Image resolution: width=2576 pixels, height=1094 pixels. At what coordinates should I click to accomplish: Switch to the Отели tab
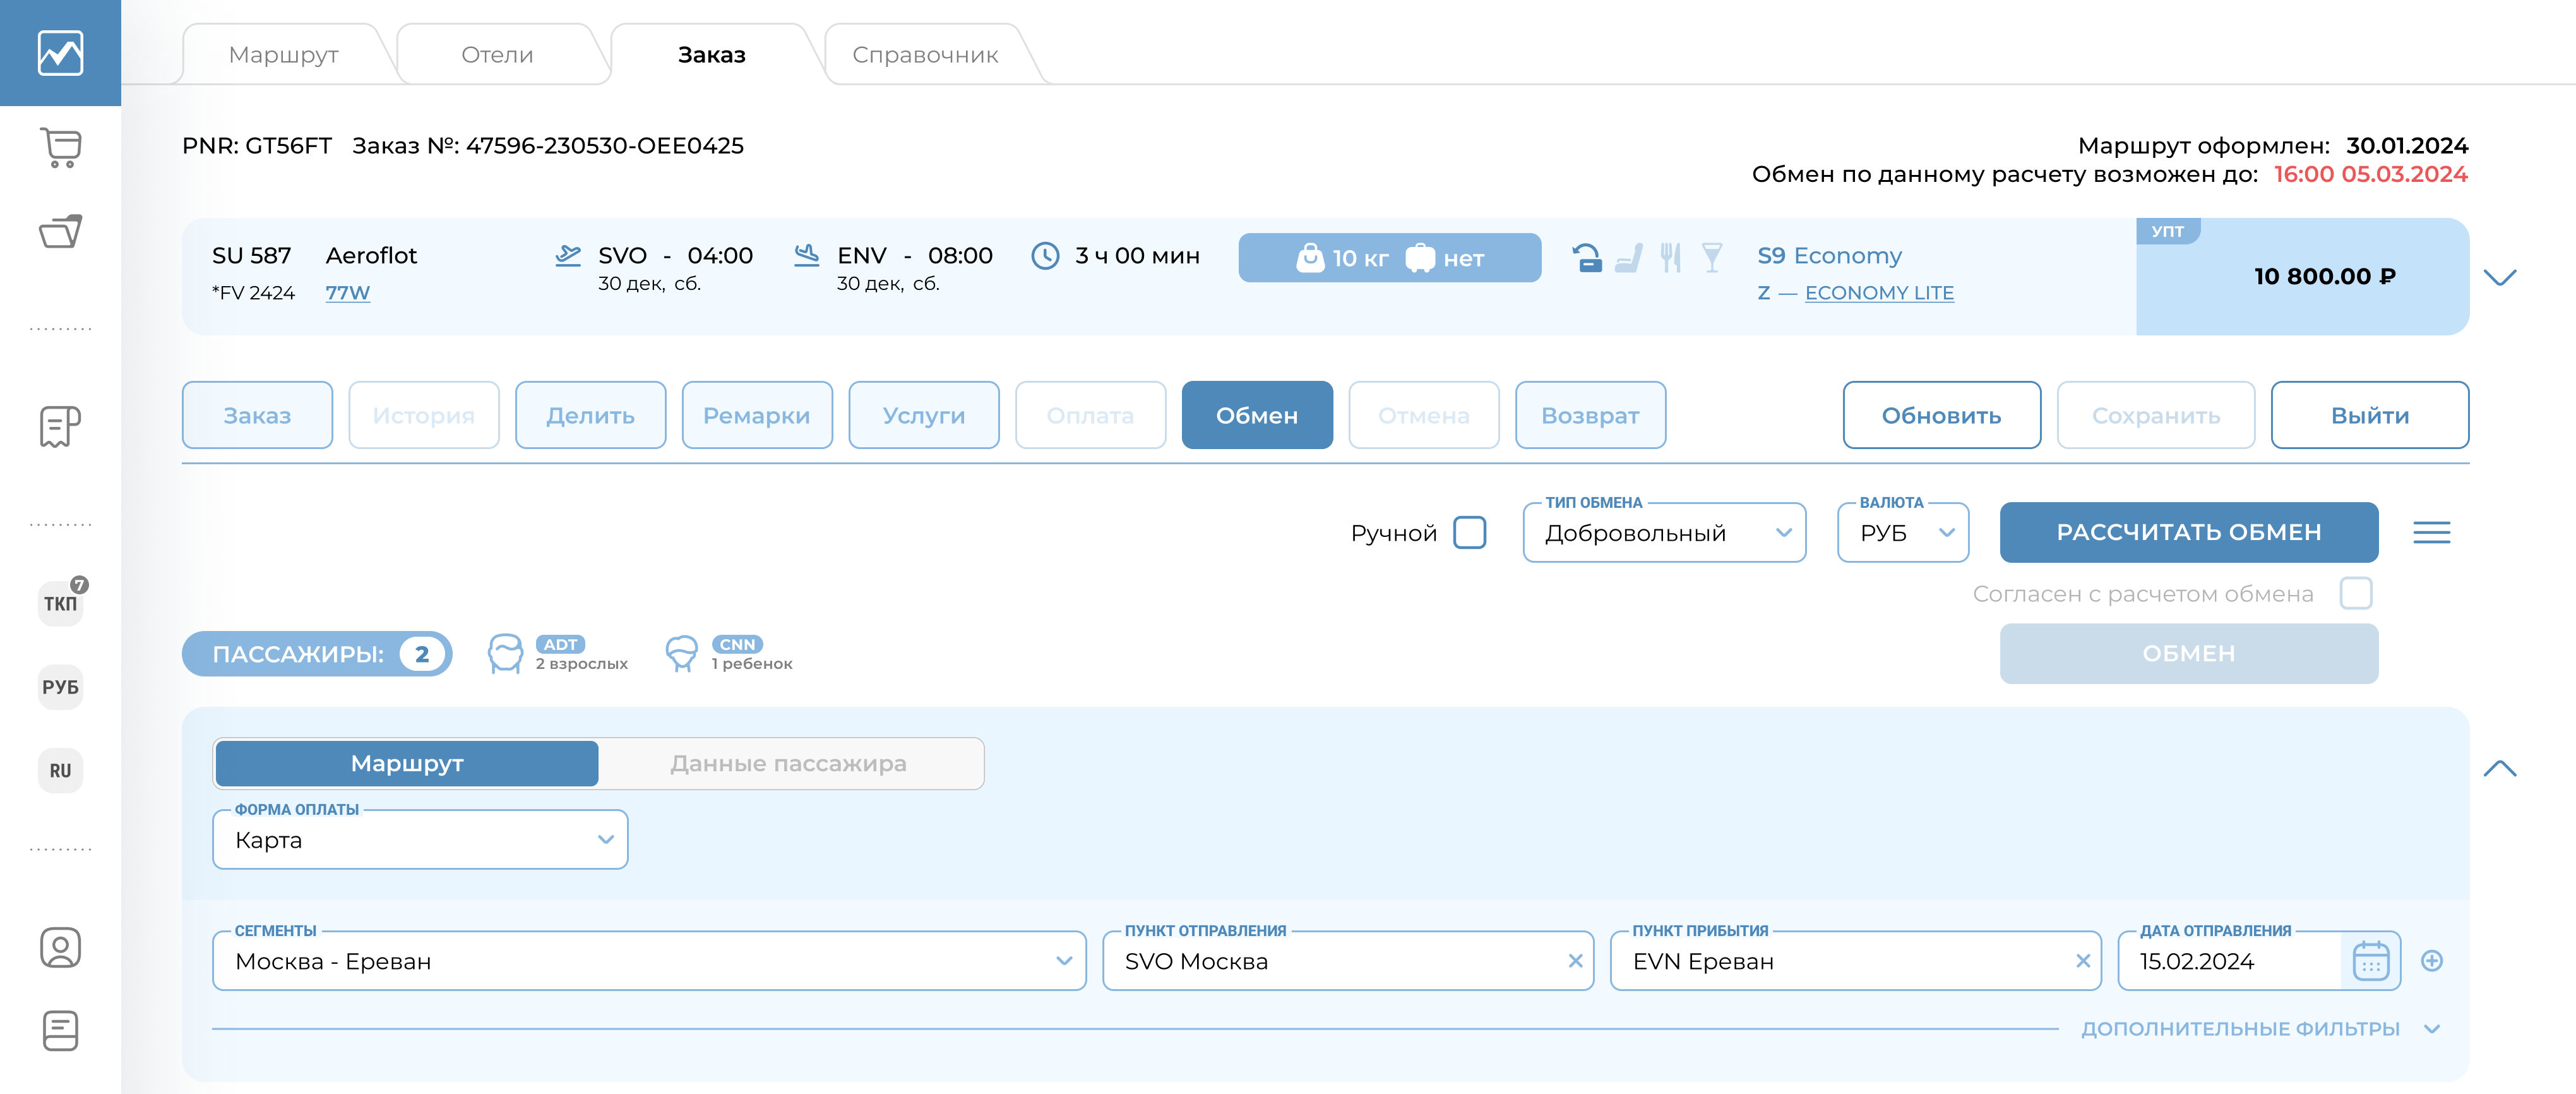coord(497,55)
